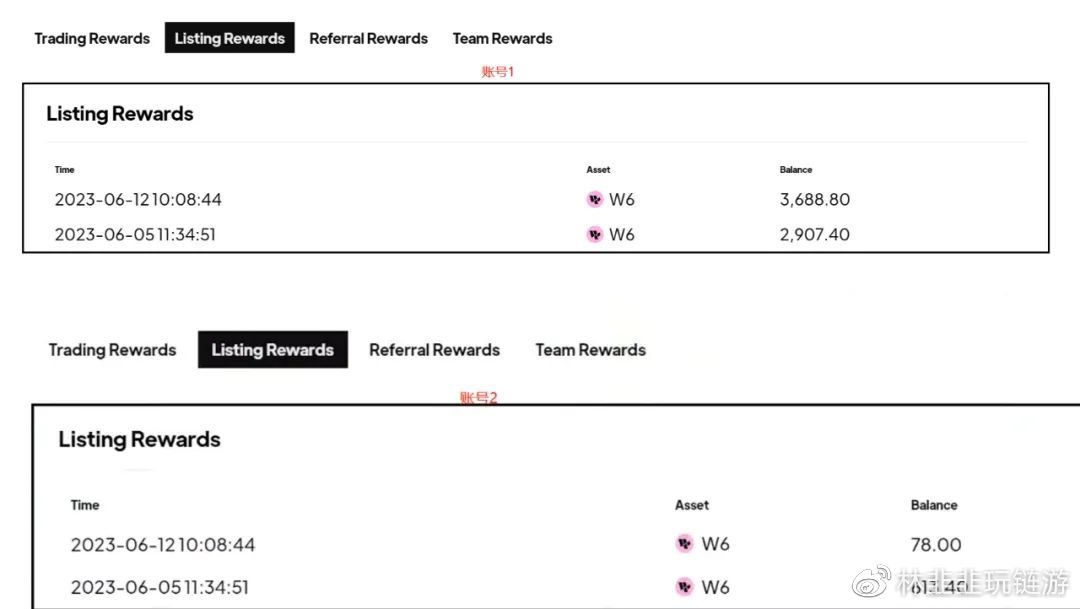Click the W6 token icon beside balance 3,688.80

click(x=594, y=199)
